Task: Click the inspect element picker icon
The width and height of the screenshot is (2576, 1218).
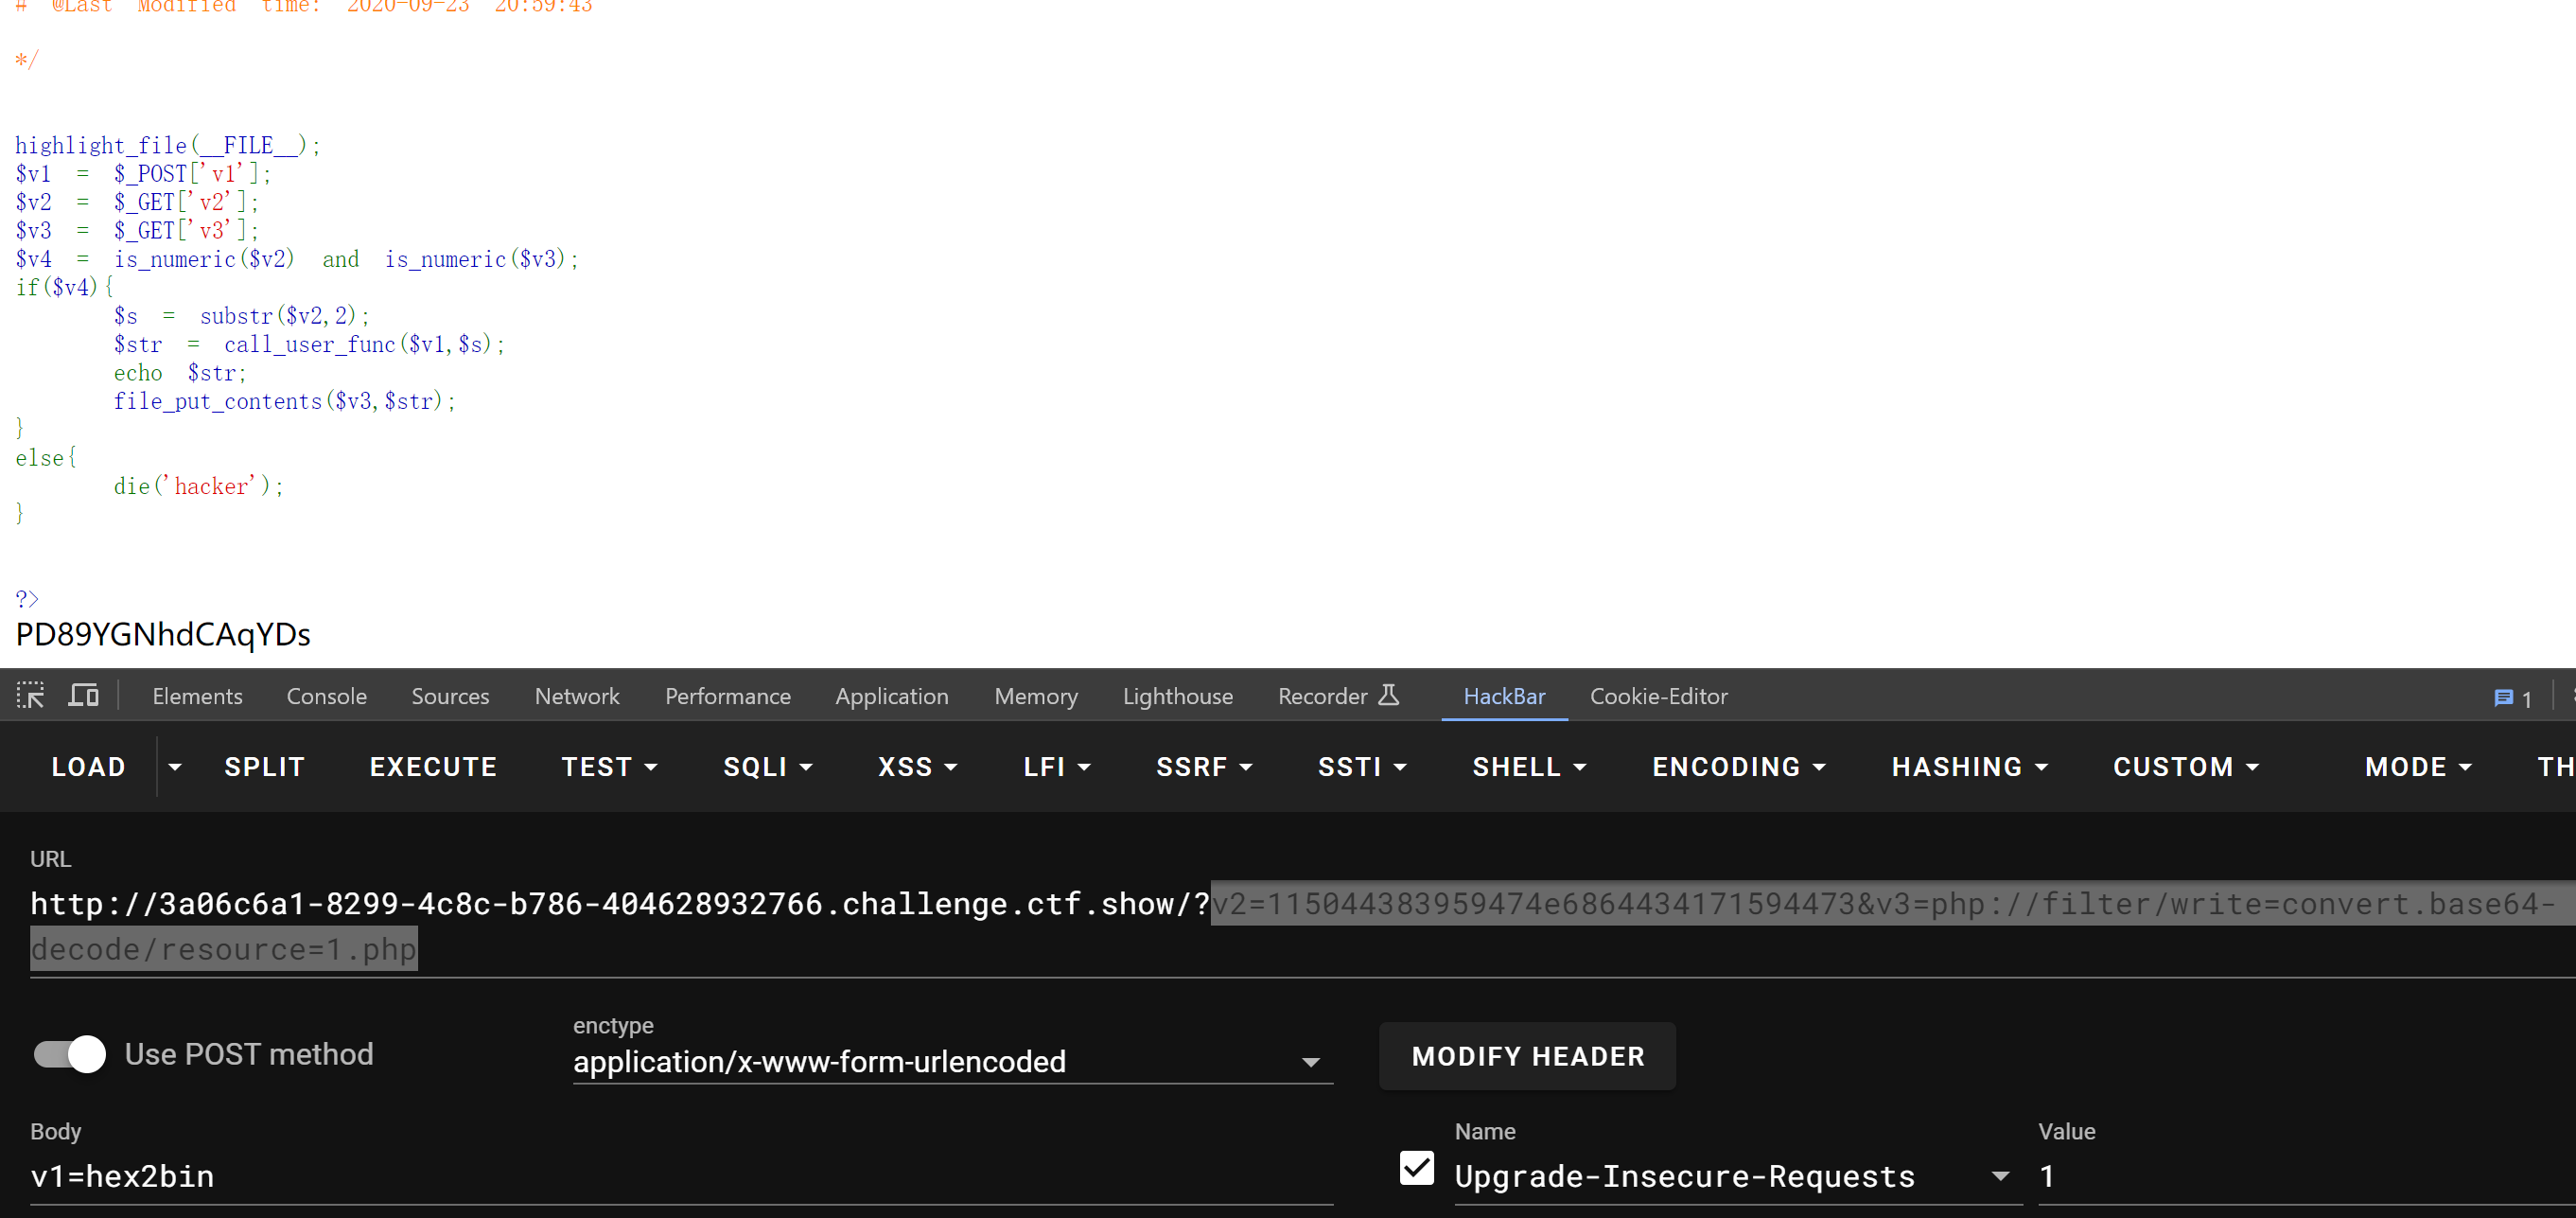Action: [30, 695]
